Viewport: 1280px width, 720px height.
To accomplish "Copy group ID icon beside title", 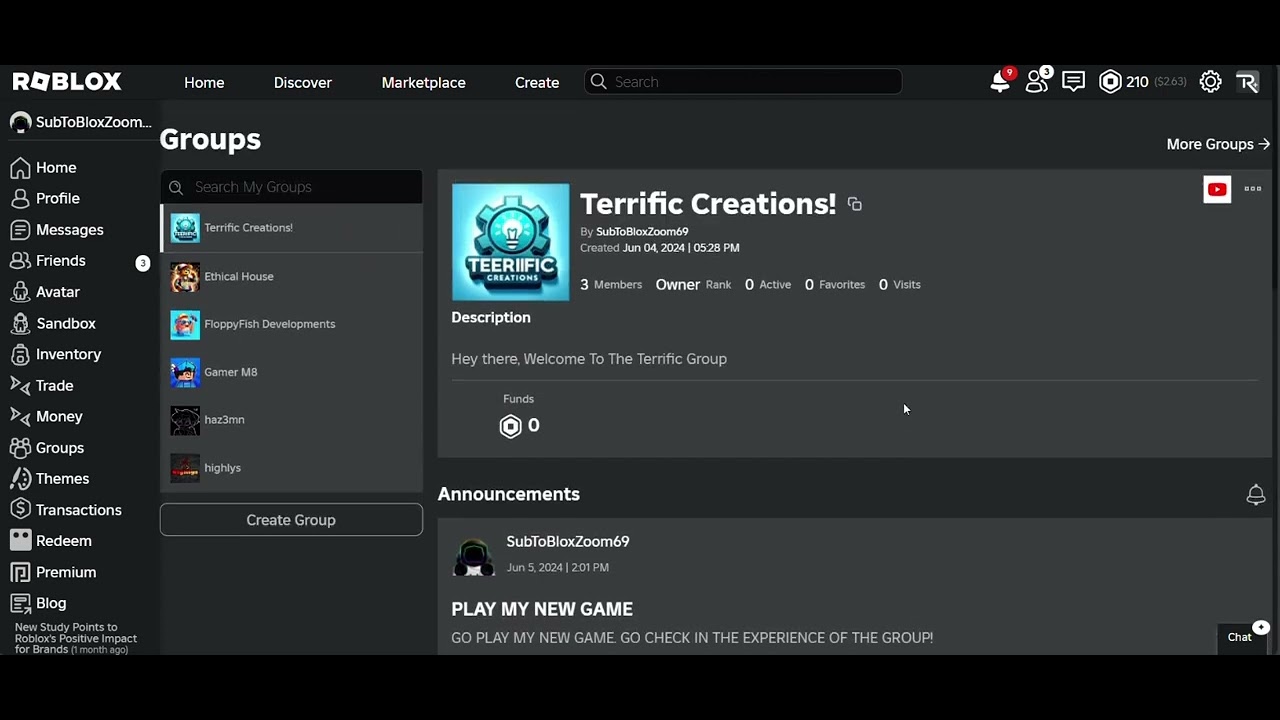I will coord(854,204).
